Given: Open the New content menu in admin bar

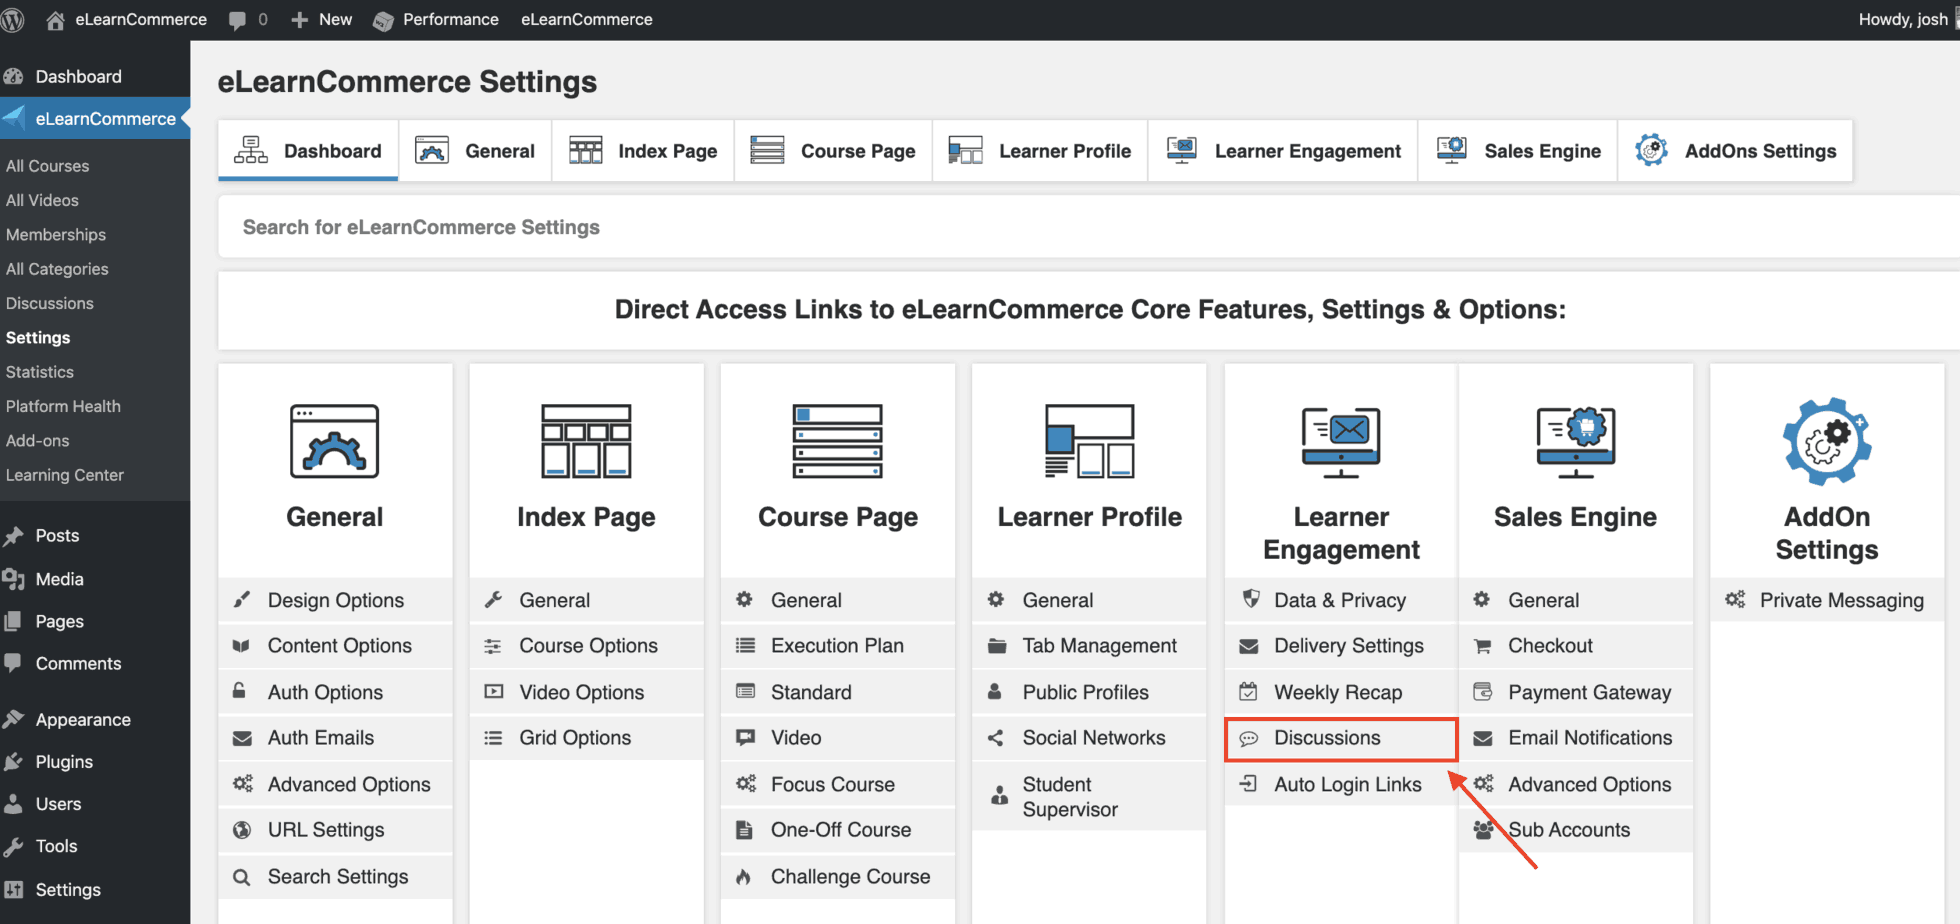Looking at the screenshot, I should pos(322,20).
